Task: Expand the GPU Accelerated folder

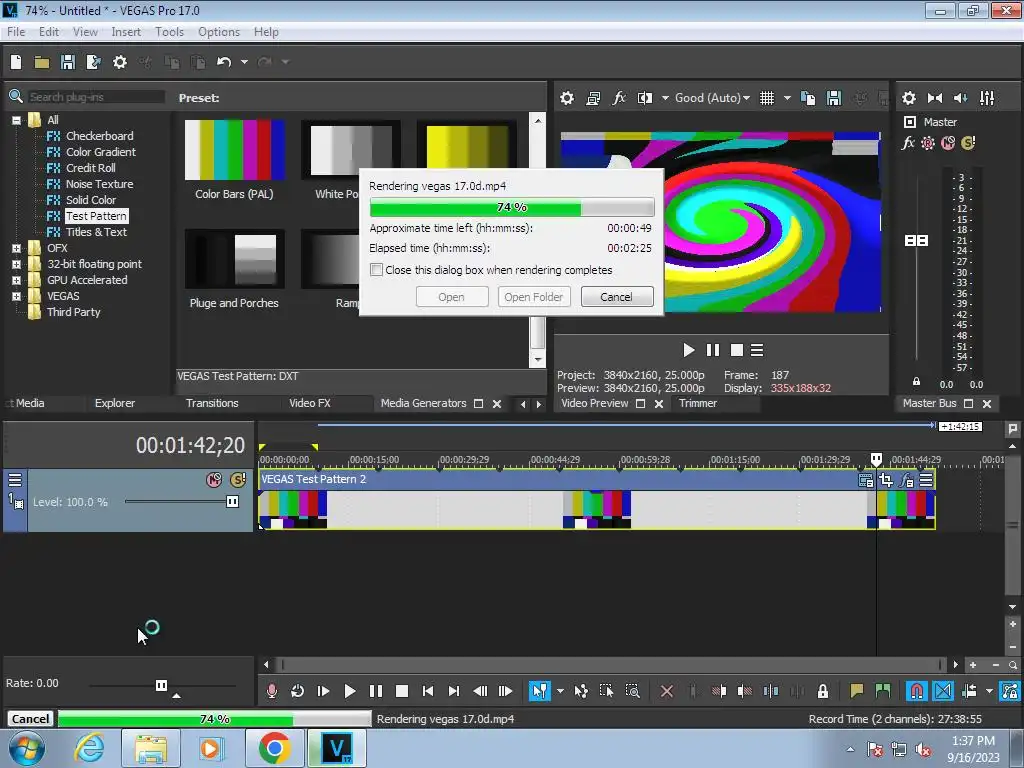Action: coord(16,280)
